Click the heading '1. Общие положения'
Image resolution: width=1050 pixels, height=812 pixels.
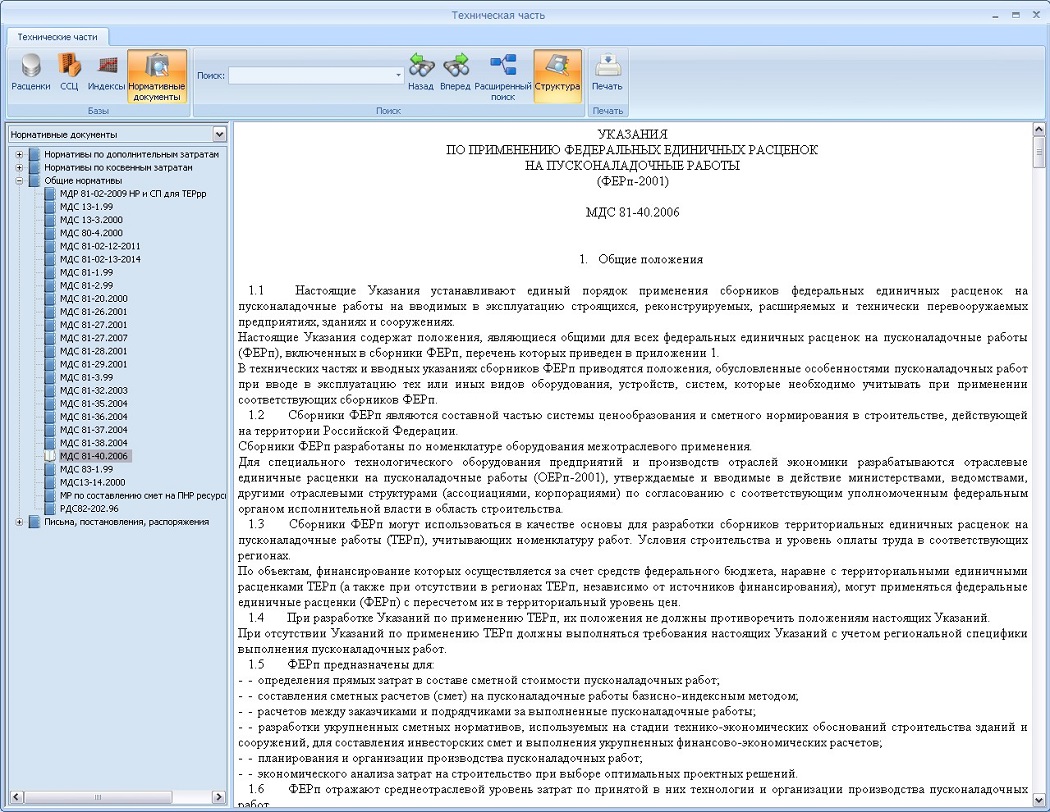[641, 260]
